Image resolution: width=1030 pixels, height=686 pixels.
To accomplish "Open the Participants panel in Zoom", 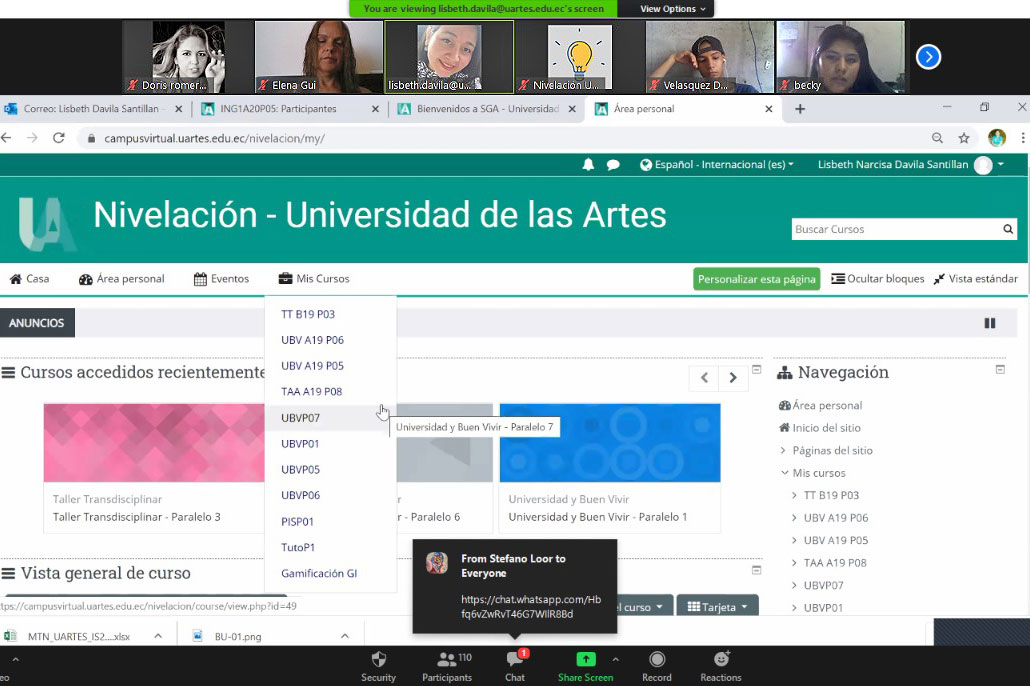I will point(446,660).
